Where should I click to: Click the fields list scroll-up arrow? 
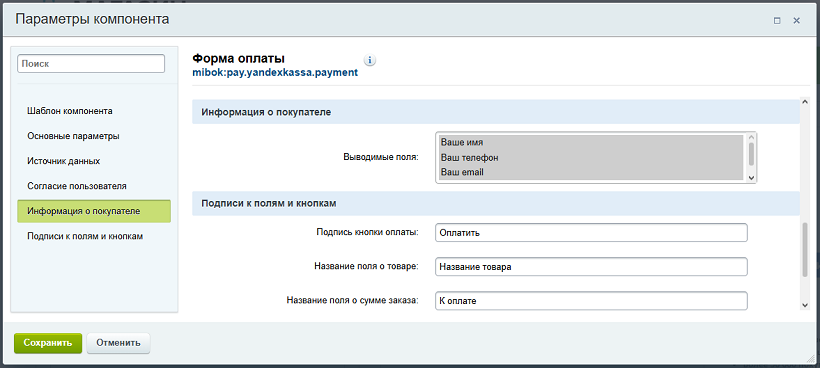pyautogui.click(x=751, y=136)
